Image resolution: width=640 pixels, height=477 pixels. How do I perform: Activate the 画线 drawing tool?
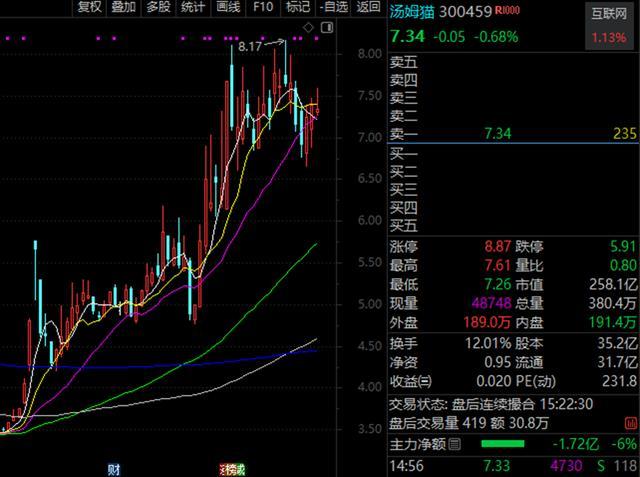pos(228,7)
